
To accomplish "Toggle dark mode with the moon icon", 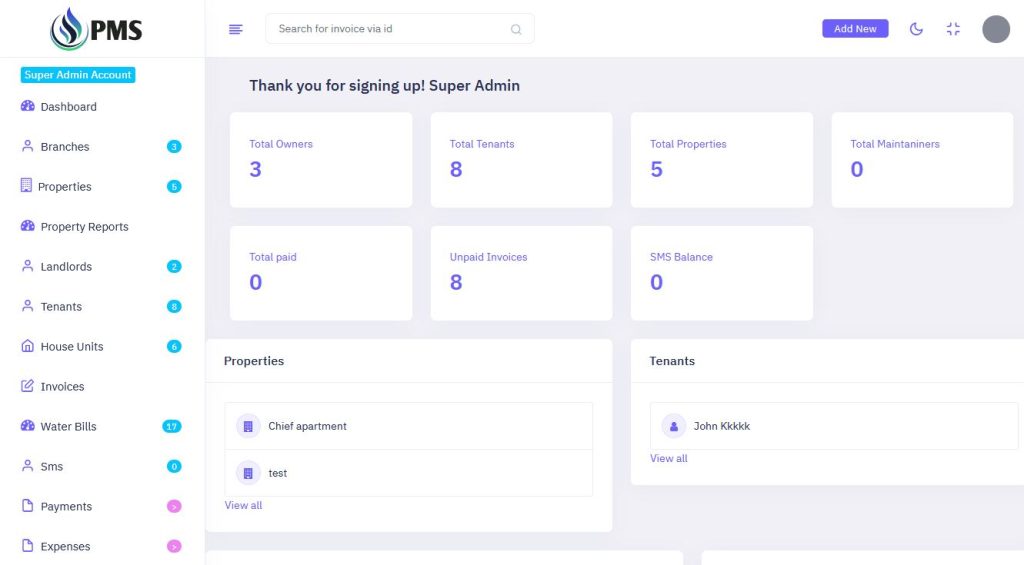I will [x=916, y=29].
